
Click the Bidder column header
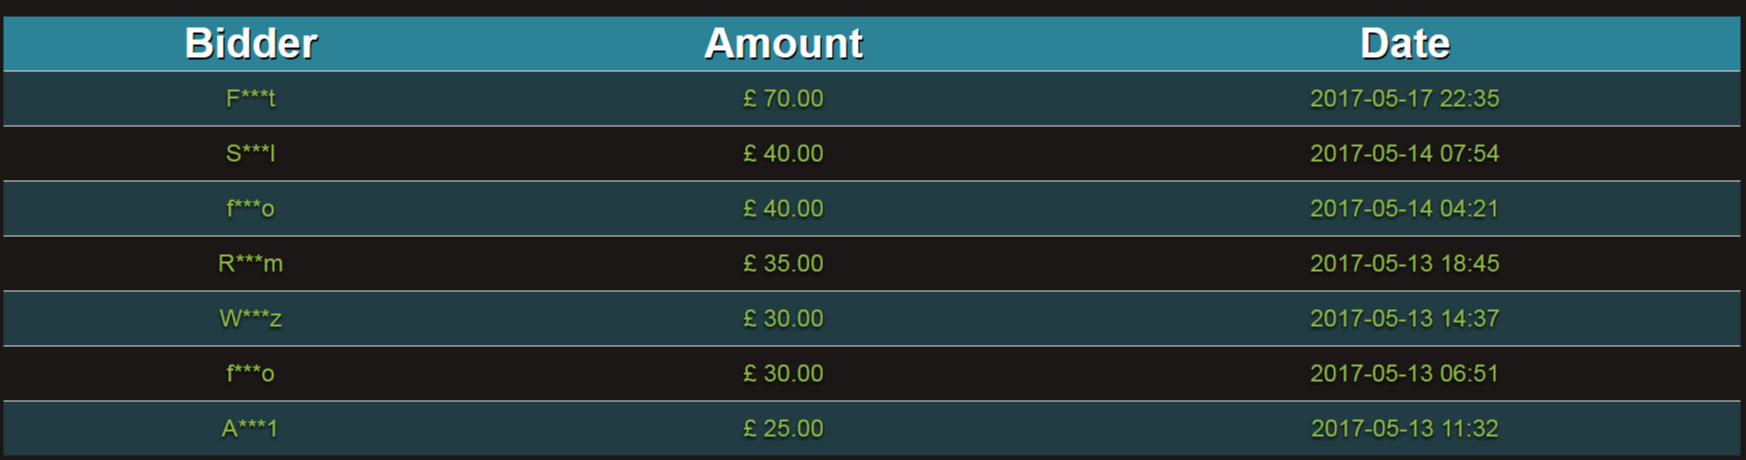click(x=251, y=43)
